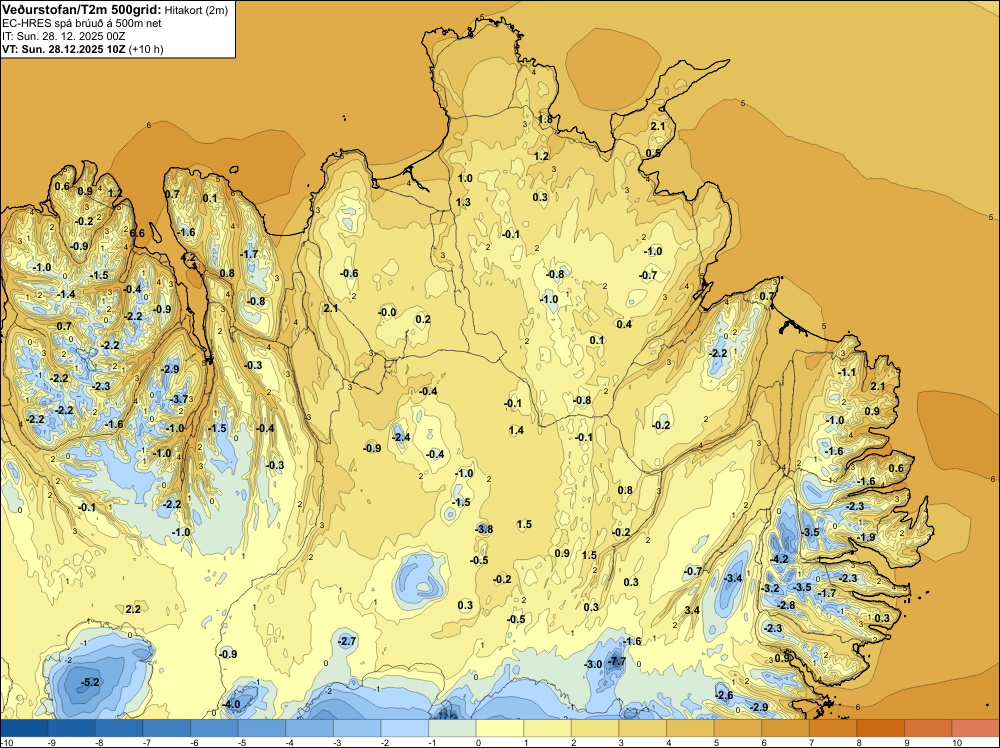Click legend swatch between 0 and 1
Screen dimensions: 1000x748
[x=500, y=728]
